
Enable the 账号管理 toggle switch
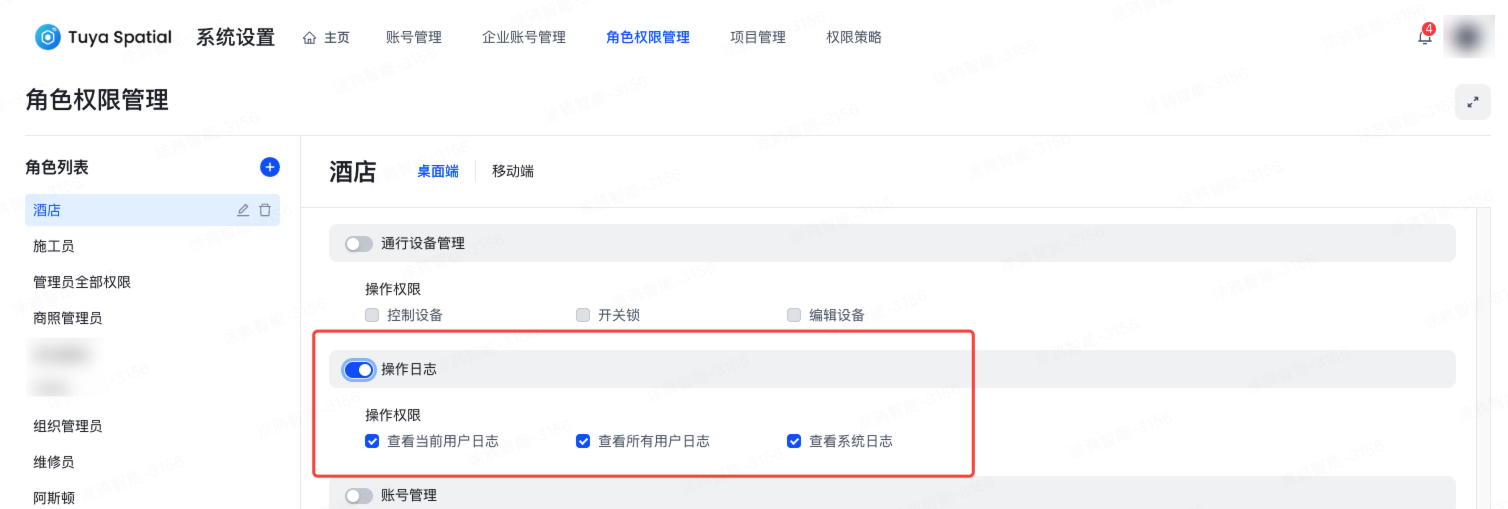point(358,496)
